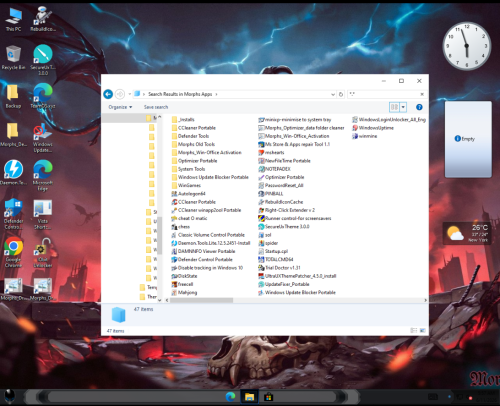Select the Windows Update Blocker Portable folder
The image size is (500, 406).
tap(210, 177)
